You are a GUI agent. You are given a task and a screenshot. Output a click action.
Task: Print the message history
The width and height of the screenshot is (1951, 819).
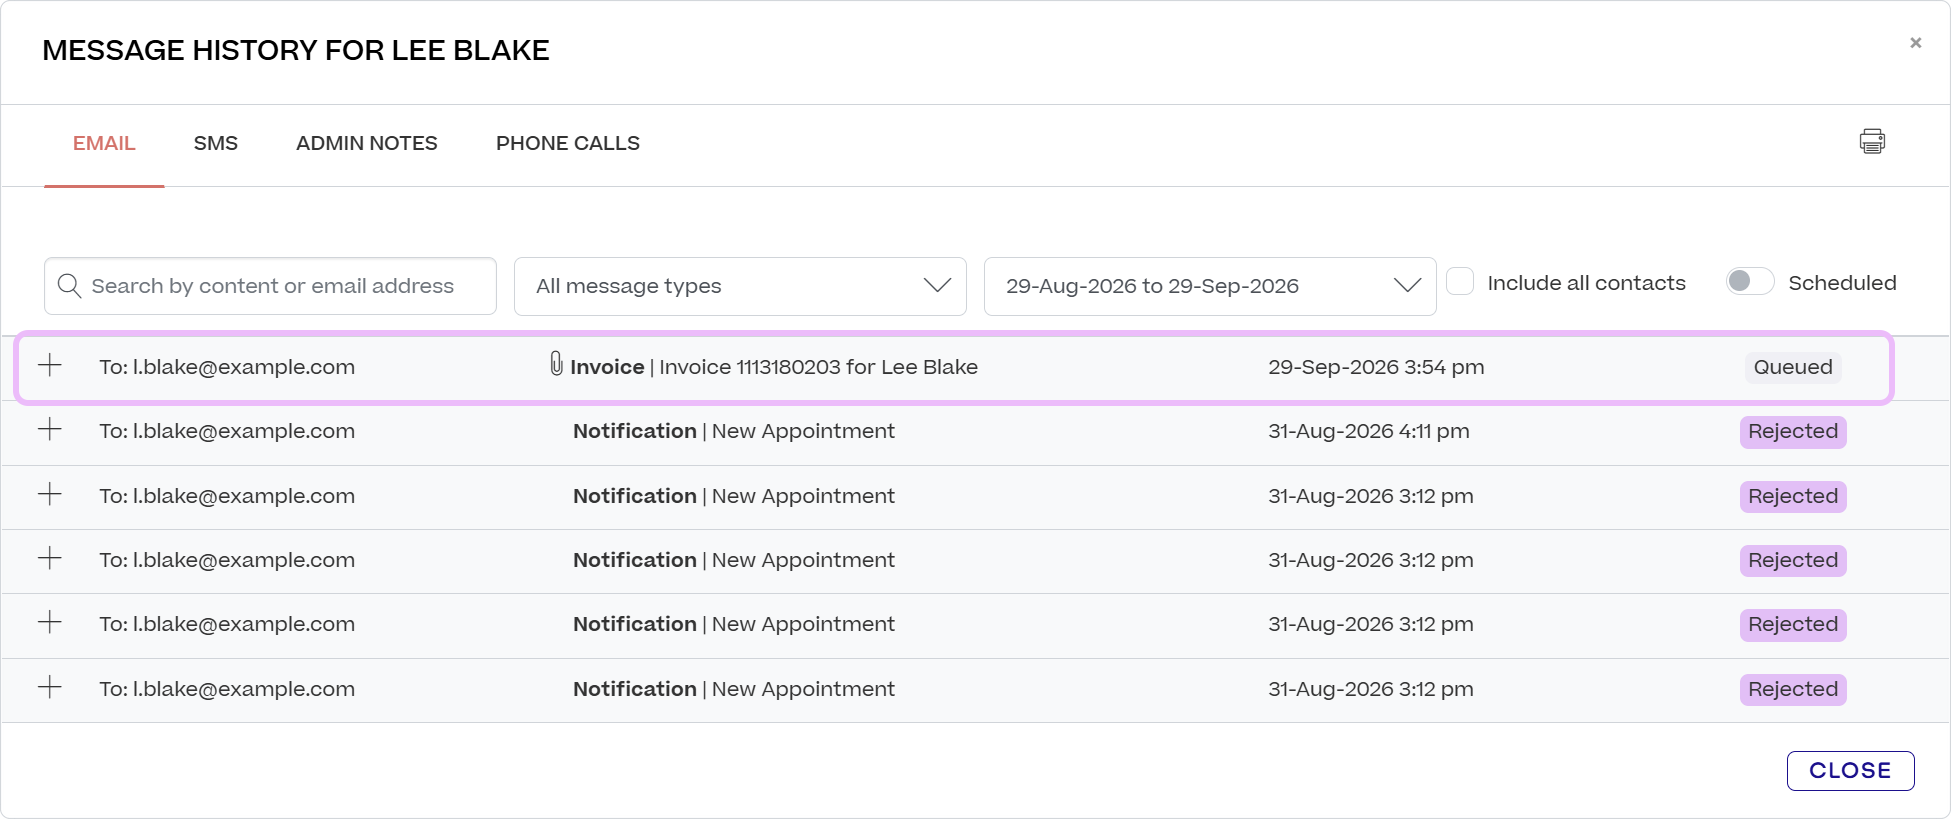click(1872, 141)
